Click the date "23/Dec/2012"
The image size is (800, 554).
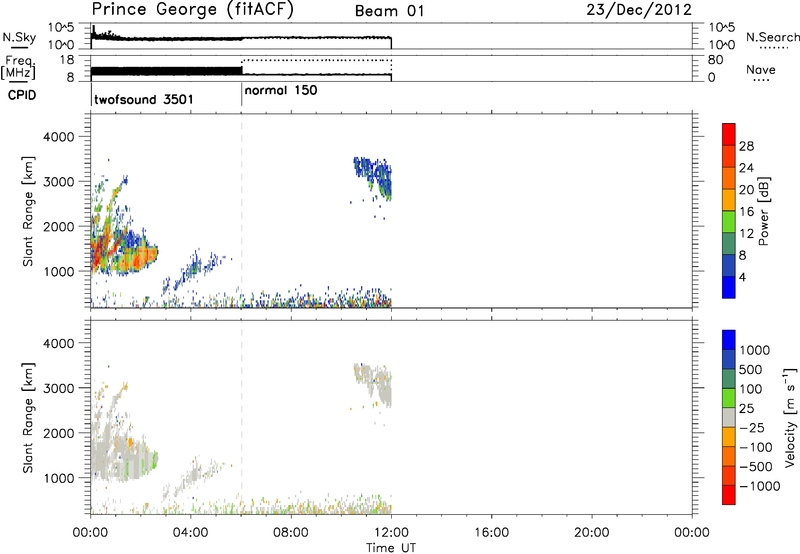[639, 10]
